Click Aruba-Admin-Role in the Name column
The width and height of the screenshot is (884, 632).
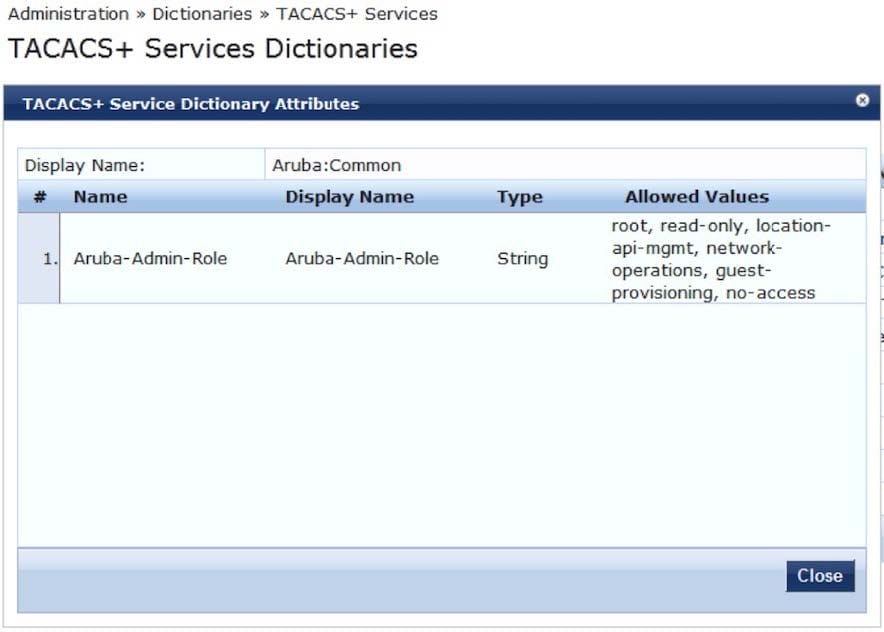[150, 258]
